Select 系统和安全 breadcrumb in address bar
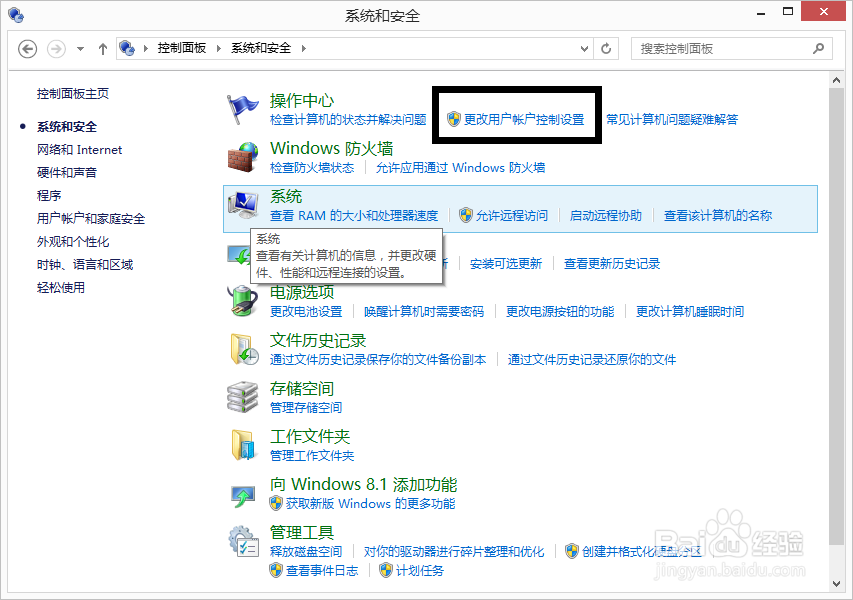Image resolution: width=853 pixels, height=600 pixels. pyautogui.click(x=261, y=48)
